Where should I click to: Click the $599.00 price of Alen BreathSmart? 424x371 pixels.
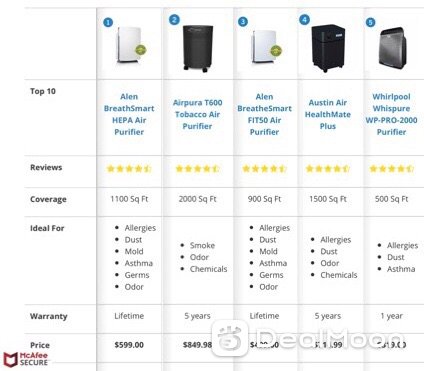(x=129, y=345)
